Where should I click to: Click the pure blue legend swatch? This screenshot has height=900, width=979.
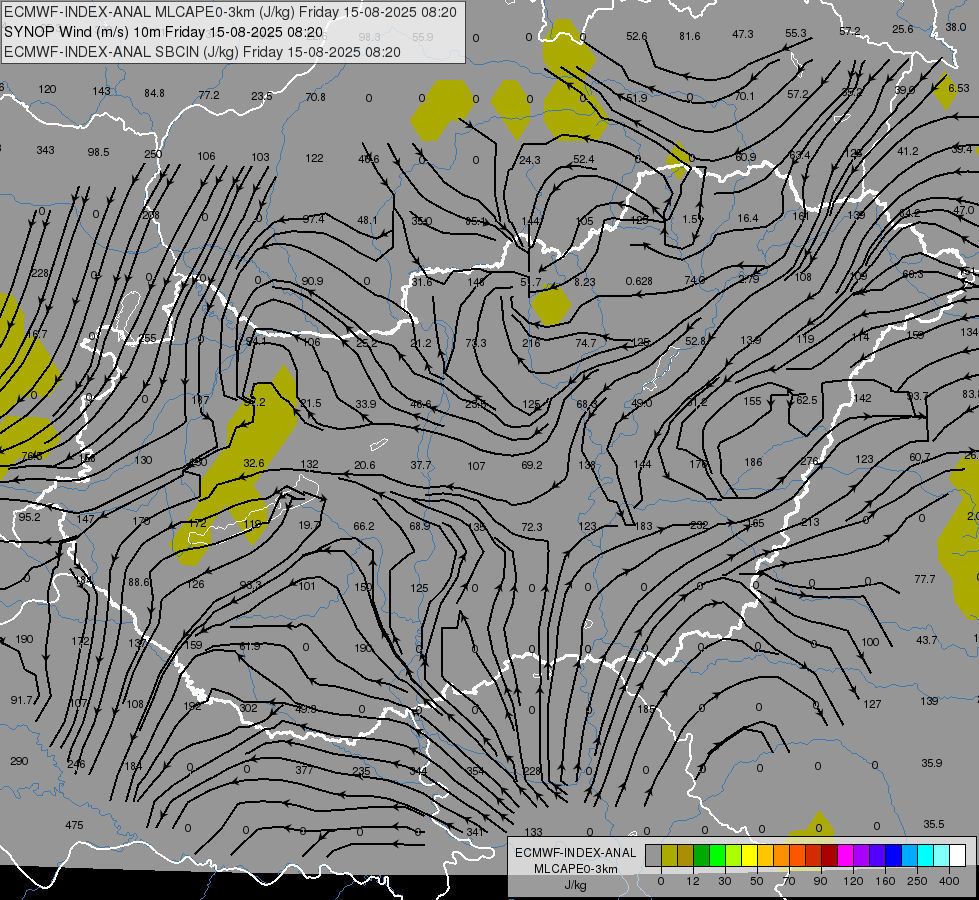click(893, 855)
